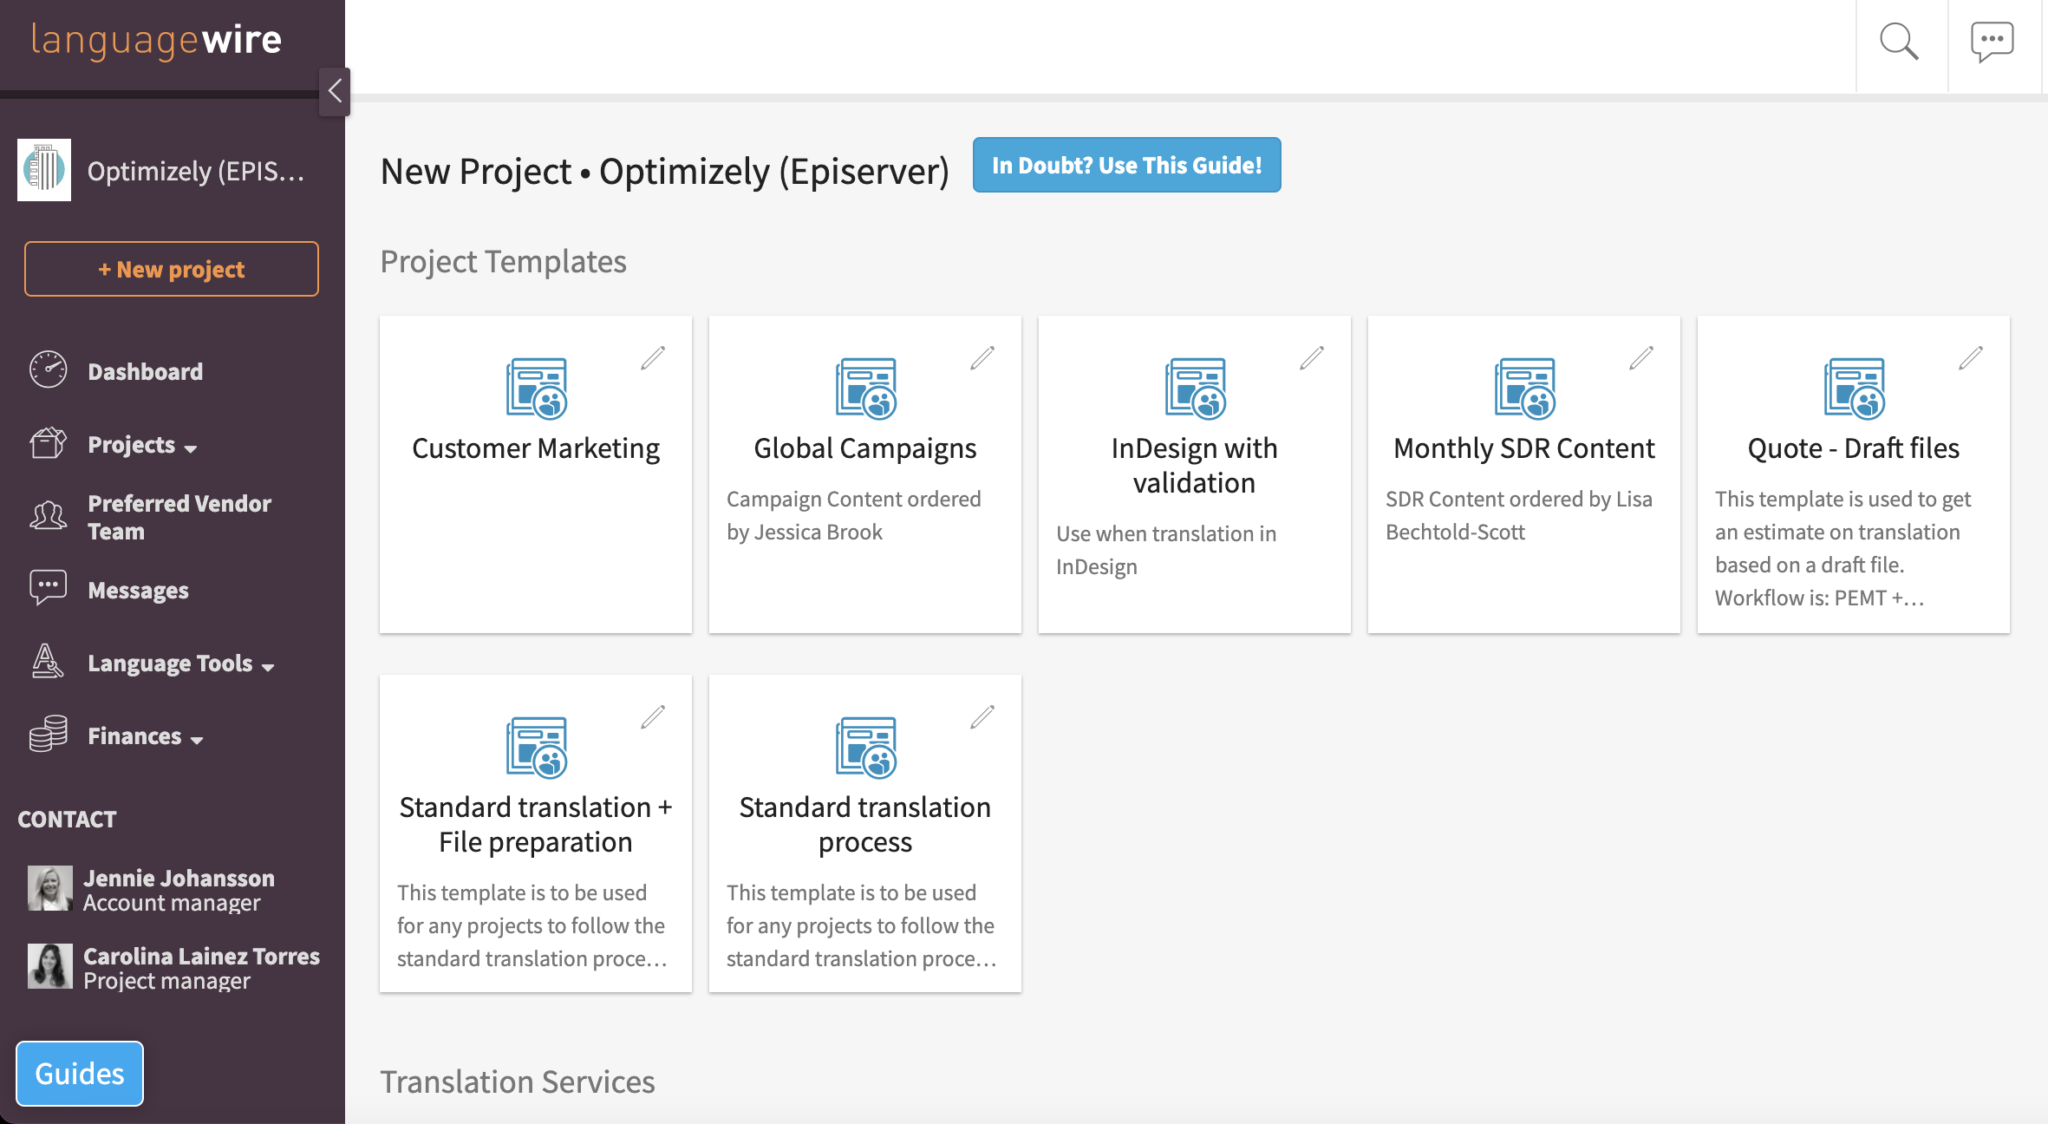Select the Quote - Draft files title
Image resolution: width=2048 pixels, height=1124 pixels.
1853,448
